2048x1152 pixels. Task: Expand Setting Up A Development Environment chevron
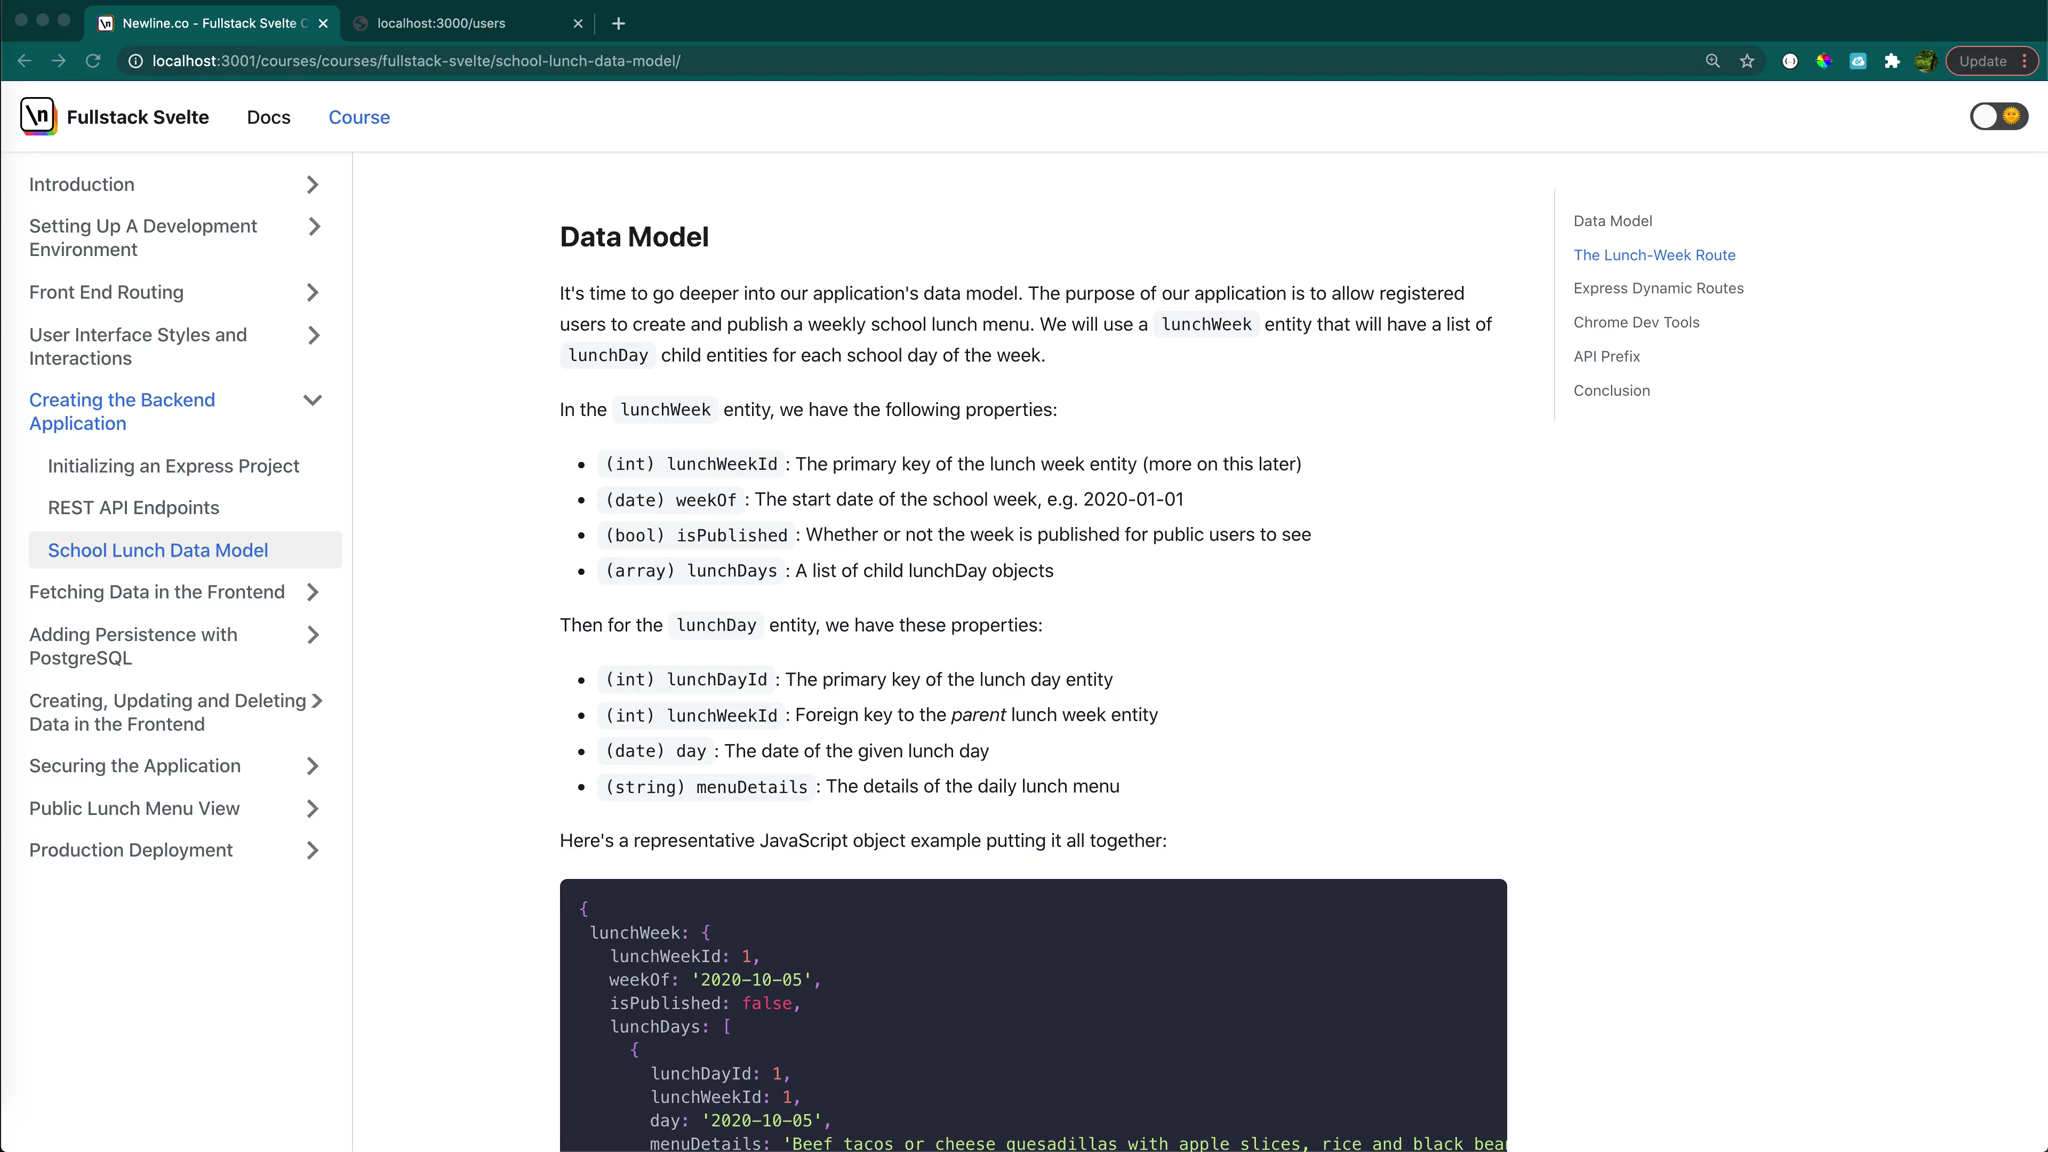pyautogui.click(x=314, y=227)
